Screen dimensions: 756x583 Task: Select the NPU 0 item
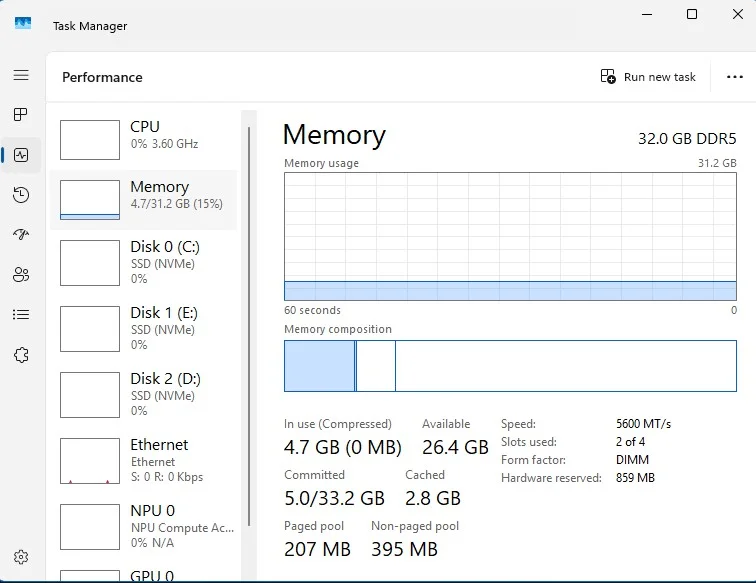tap(144, 527)
